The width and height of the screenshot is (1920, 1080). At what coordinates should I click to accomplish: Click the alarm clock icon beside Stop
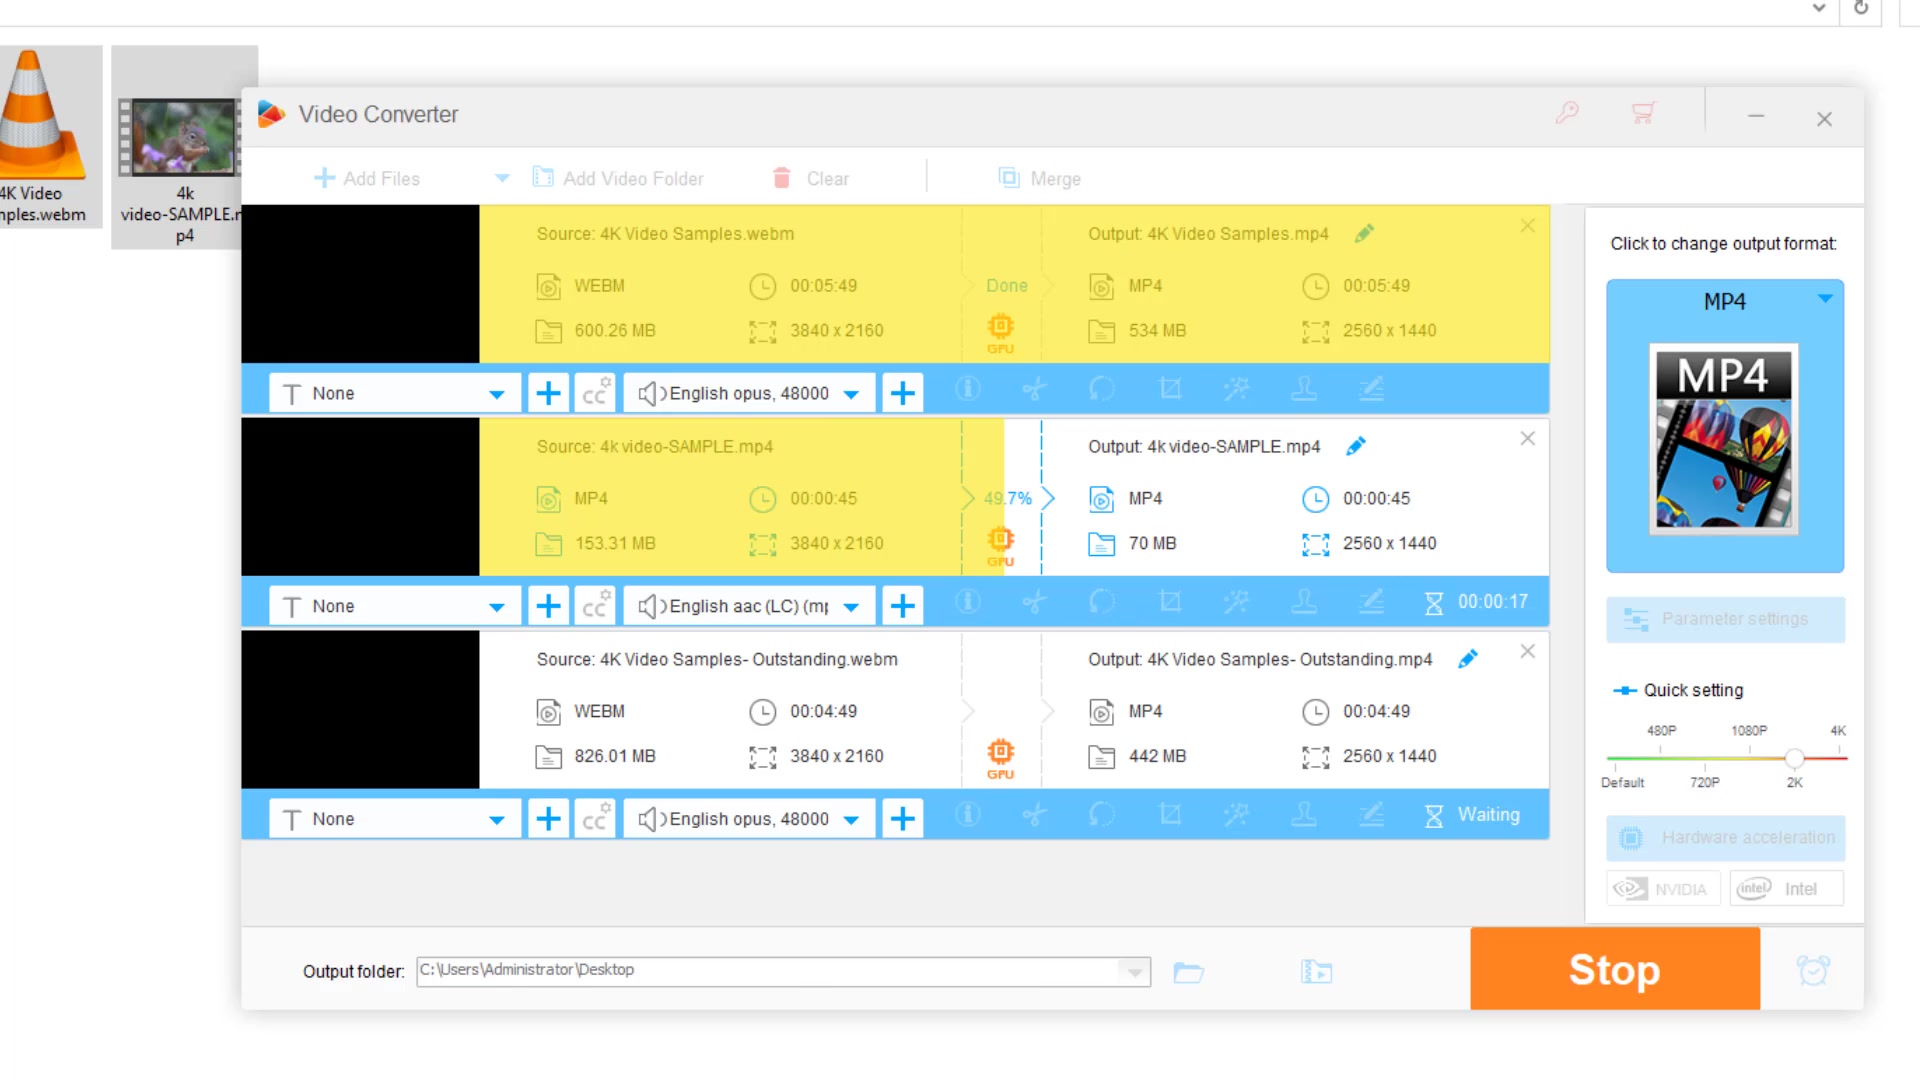point(1813,970)
